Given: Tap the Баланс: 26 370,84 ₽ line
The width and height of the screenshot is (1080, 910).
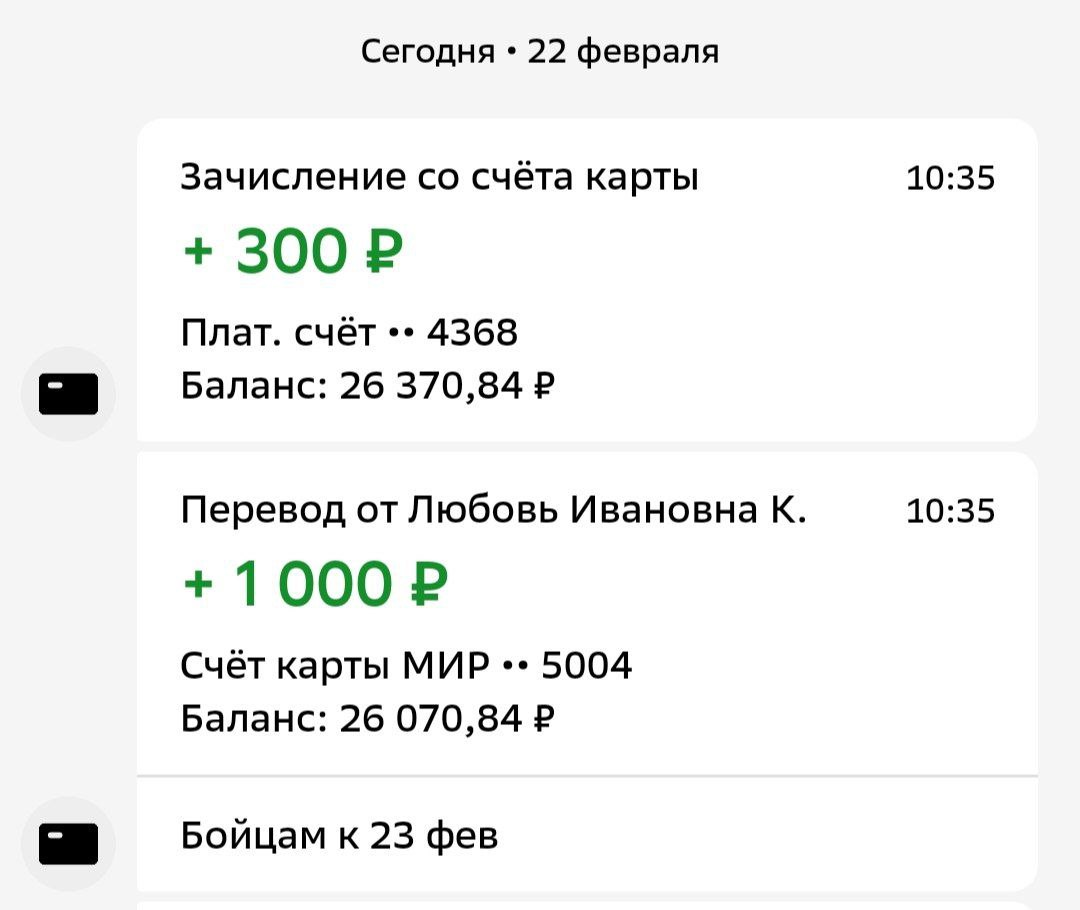Looking at the screenshot, I should point(368,385).
